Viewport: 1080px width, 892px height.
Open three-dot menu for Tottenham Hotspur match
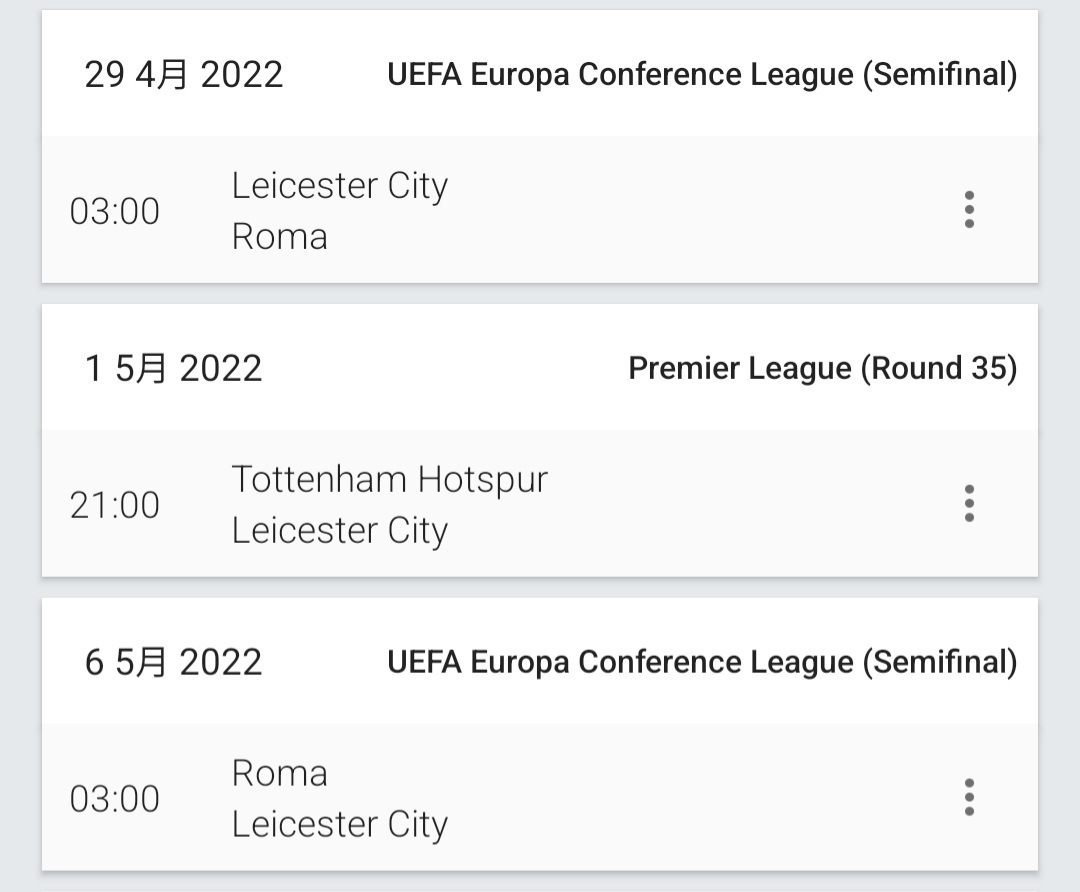969,504
